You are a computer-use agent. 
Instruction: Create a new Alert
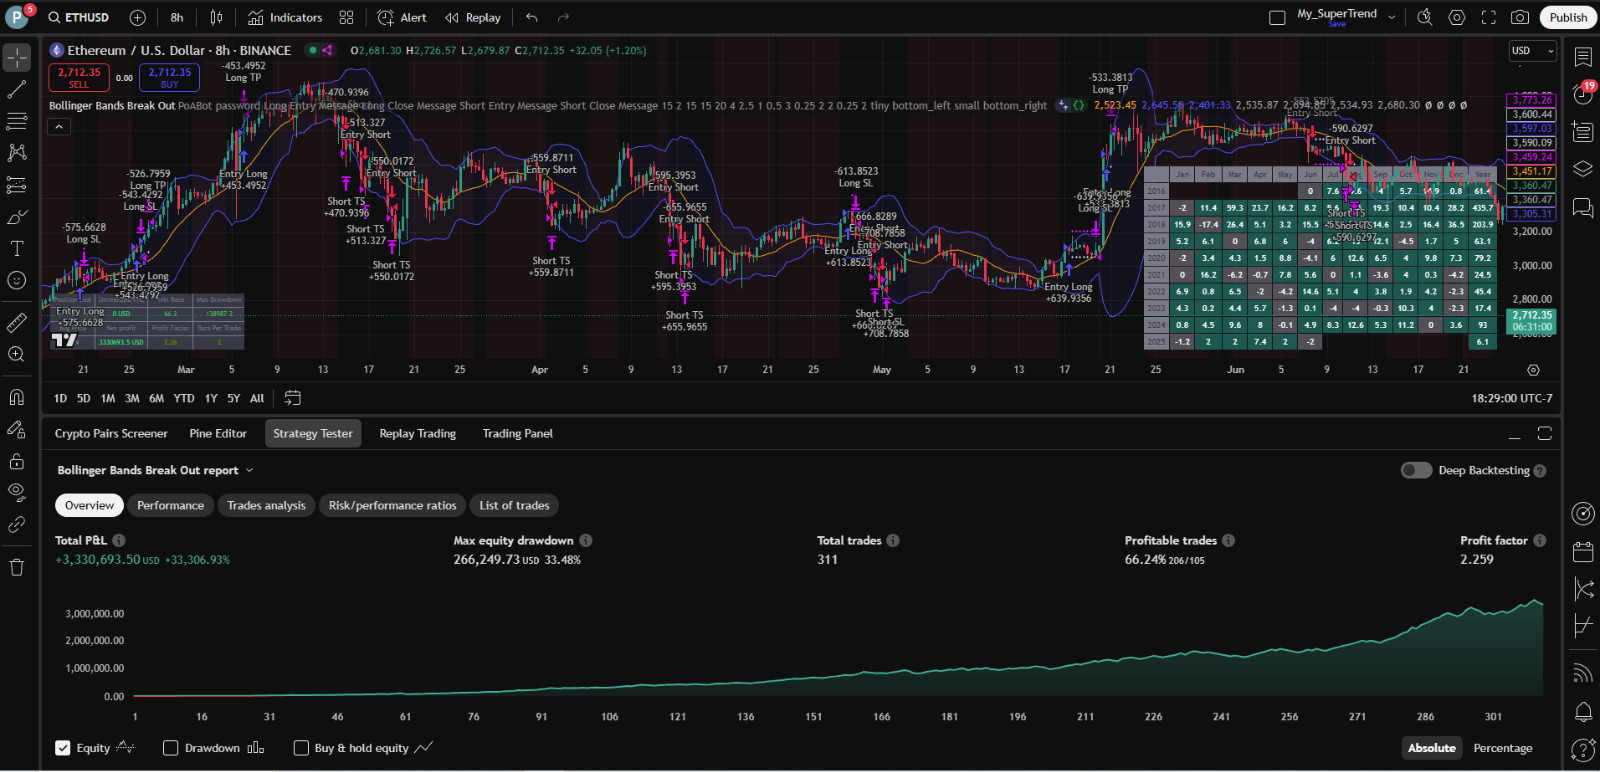click(x=402, y=17)
